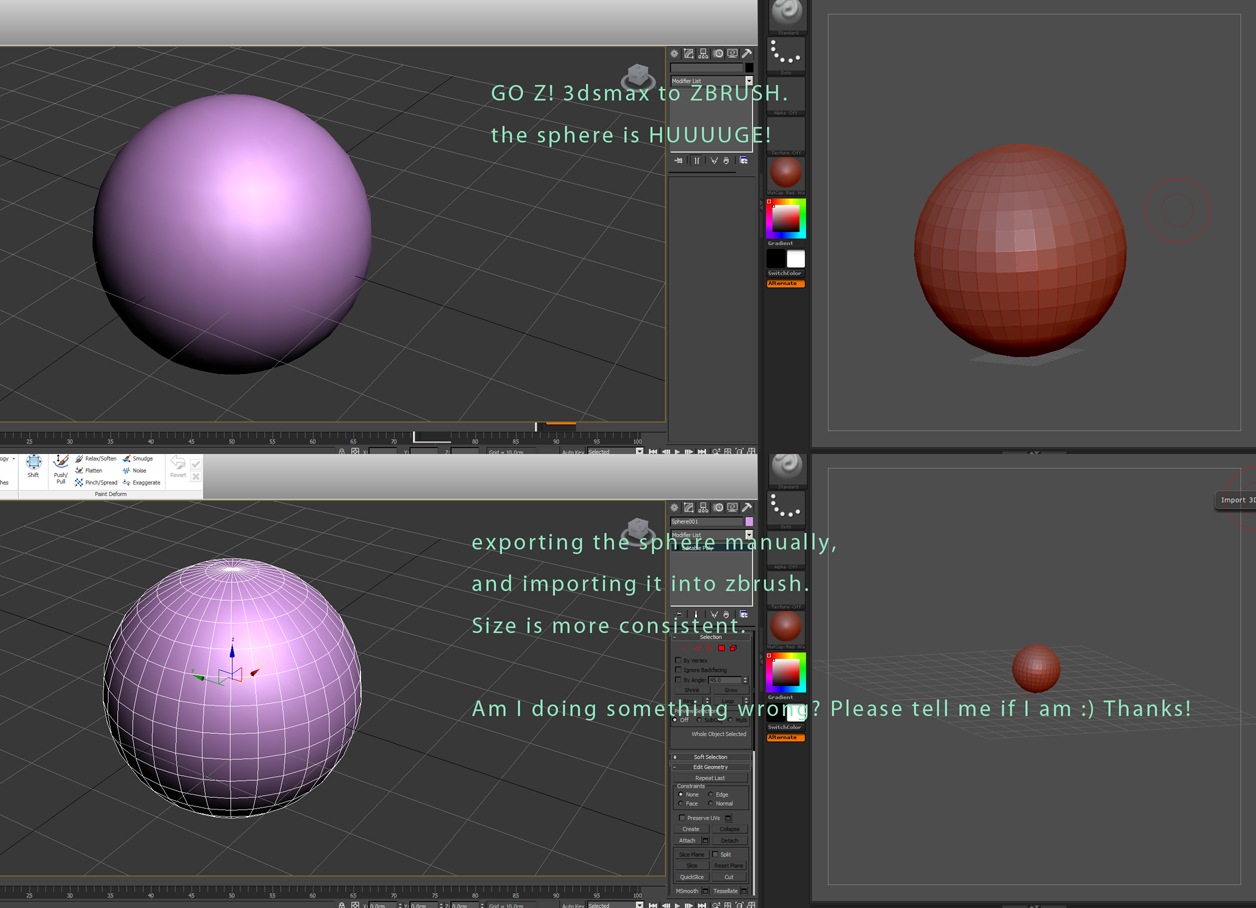Switch to Vertex sub-object level
The image size is (1256, 908).
pos(684,648)
